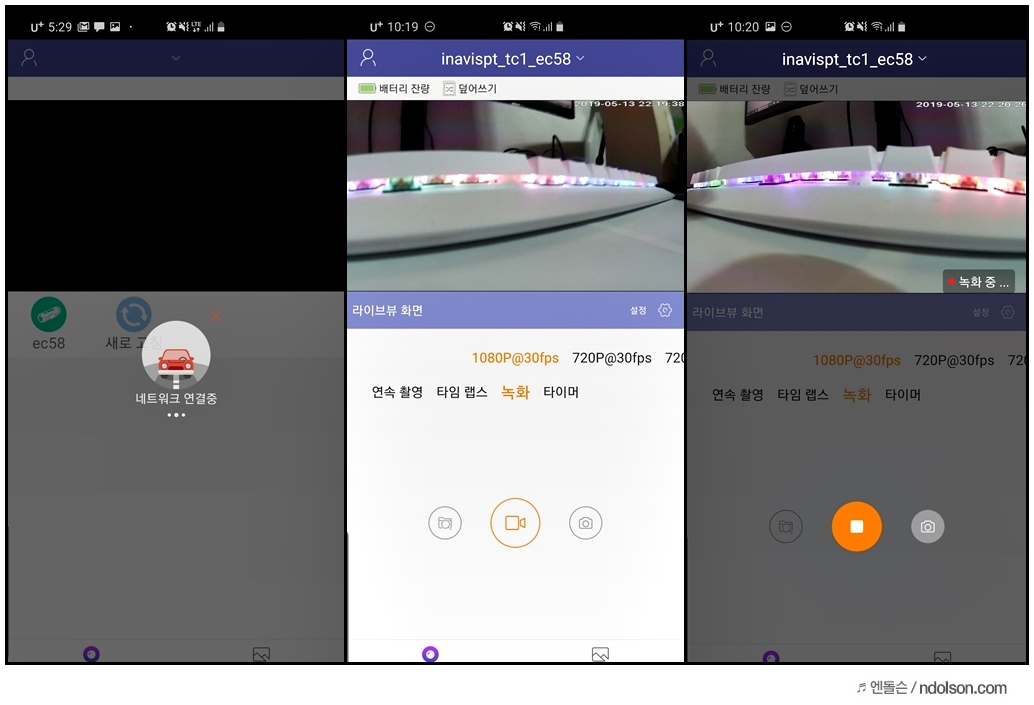Tap burst capture icon in right screen
Image resolution: width=1034 pixels, height=705 pixels.
pyautogui.click(x=785, y=526)
